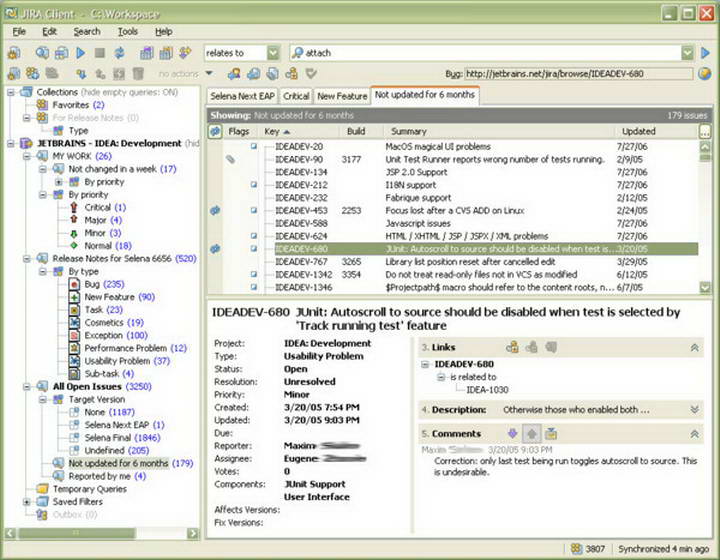Click the navigation tree horizontal scrollbar thumb
720x560 pixels.
77,533
